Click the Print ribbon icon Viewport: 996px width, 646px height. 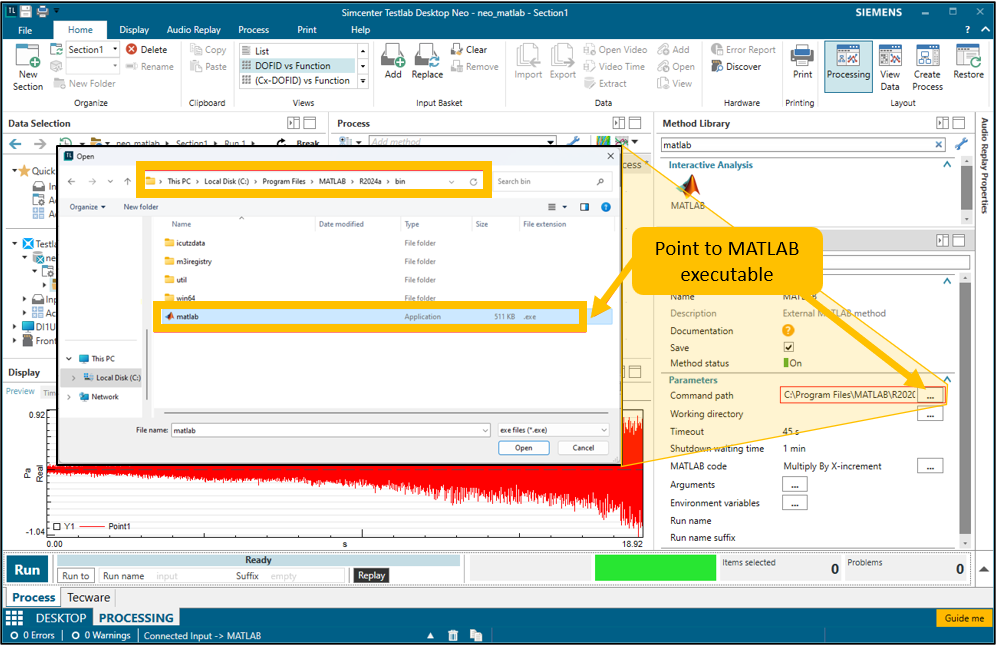click(802, 62)
